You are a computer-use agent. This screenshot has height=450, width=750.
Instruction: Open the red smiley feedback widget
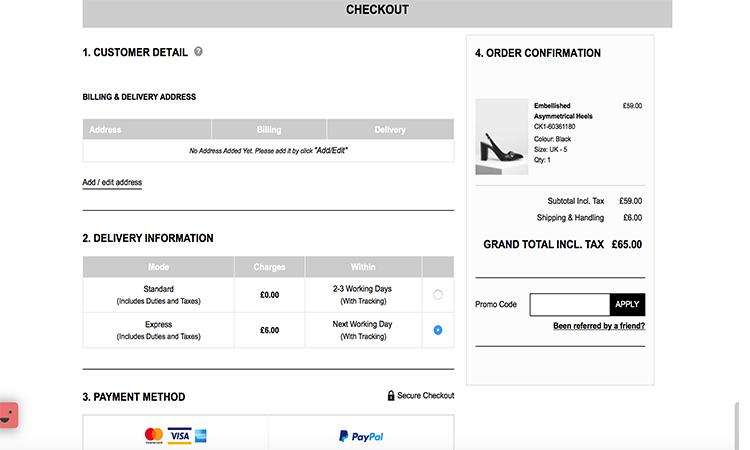point(8,414)
